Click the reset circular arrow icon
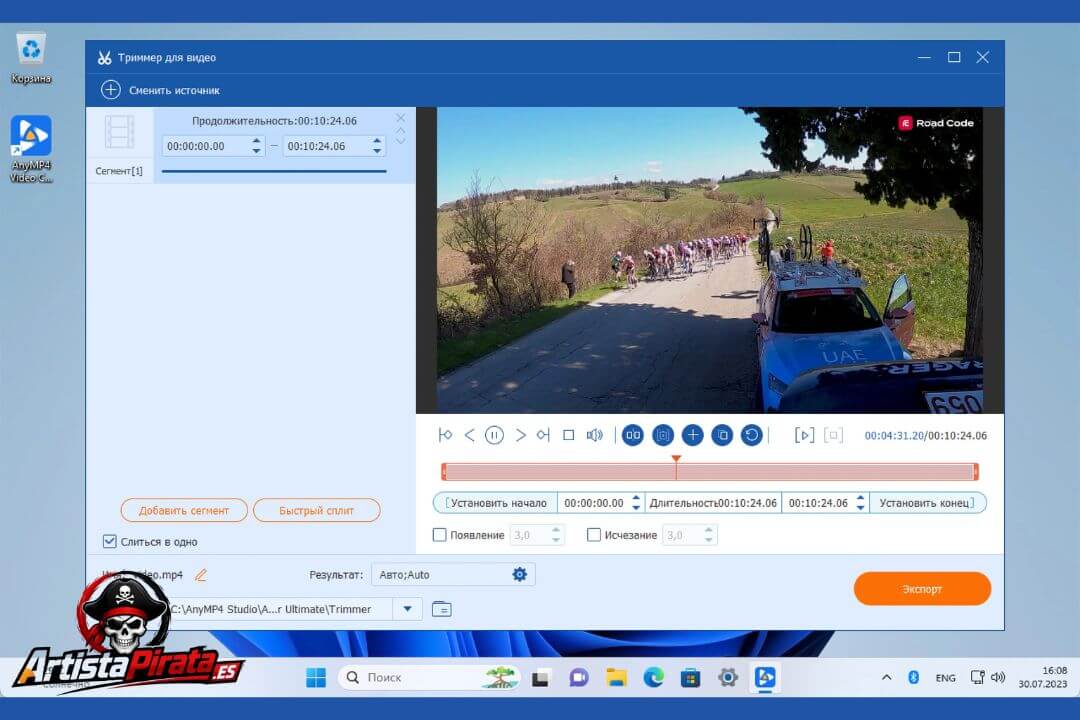 point(751,435)
